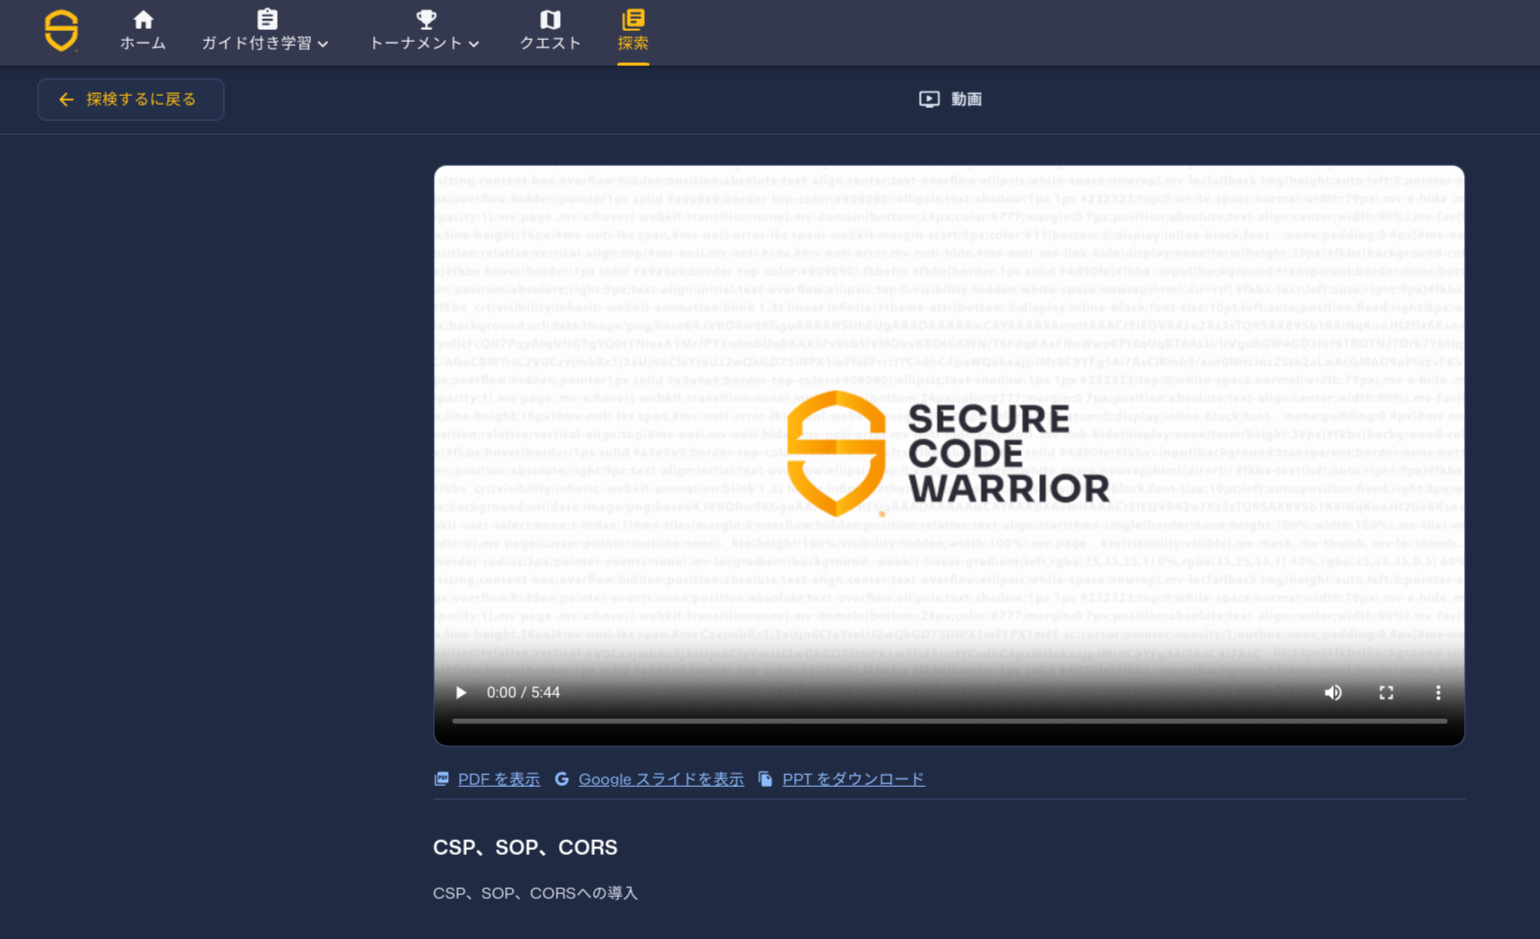
Task: Click the CSP、SOP、CORSへの導入 description text
Action: 535,893
